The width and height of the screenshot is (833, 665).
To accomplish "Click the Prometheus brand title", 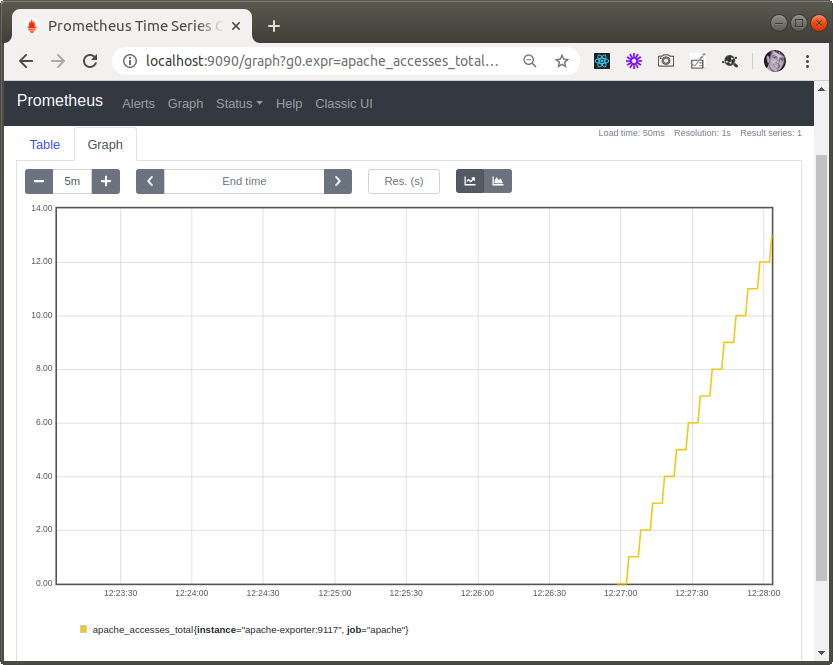I will 60,100.
